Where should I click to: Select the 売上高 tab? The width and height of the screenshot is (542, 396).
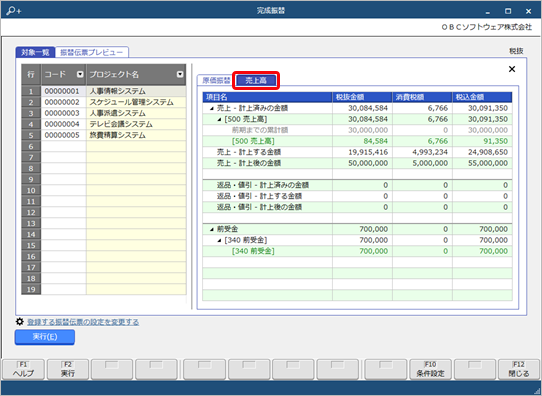(x=256, y=81)
